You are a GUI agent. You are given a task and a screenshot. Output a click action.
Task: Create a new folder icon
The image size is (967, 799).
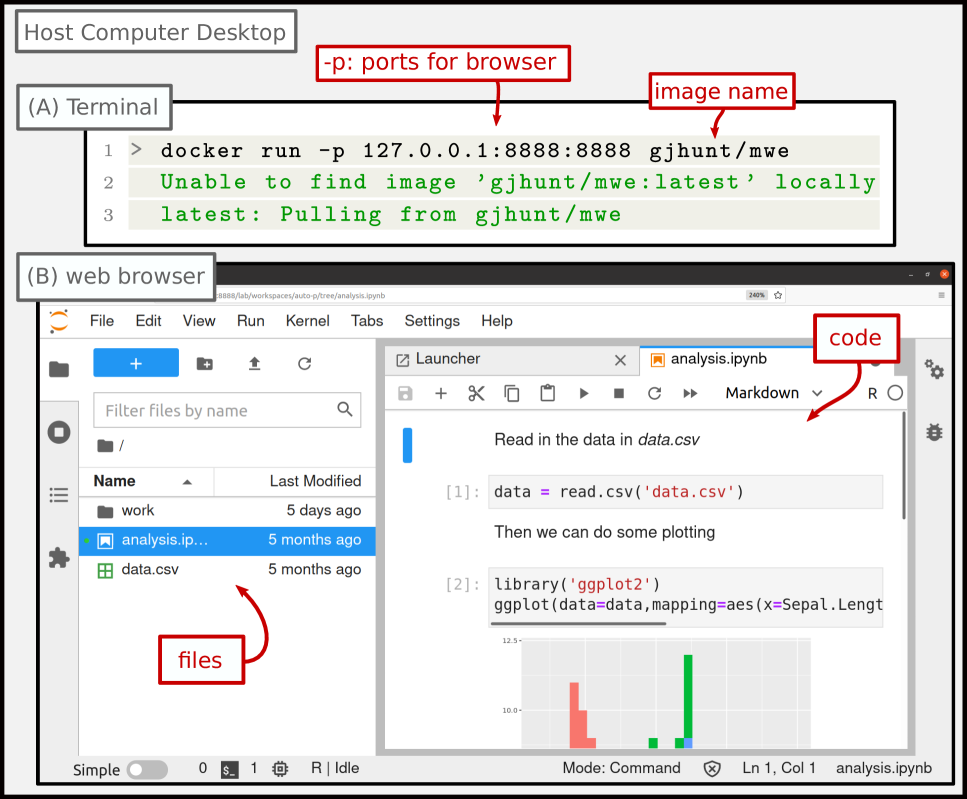pos(205,364)
